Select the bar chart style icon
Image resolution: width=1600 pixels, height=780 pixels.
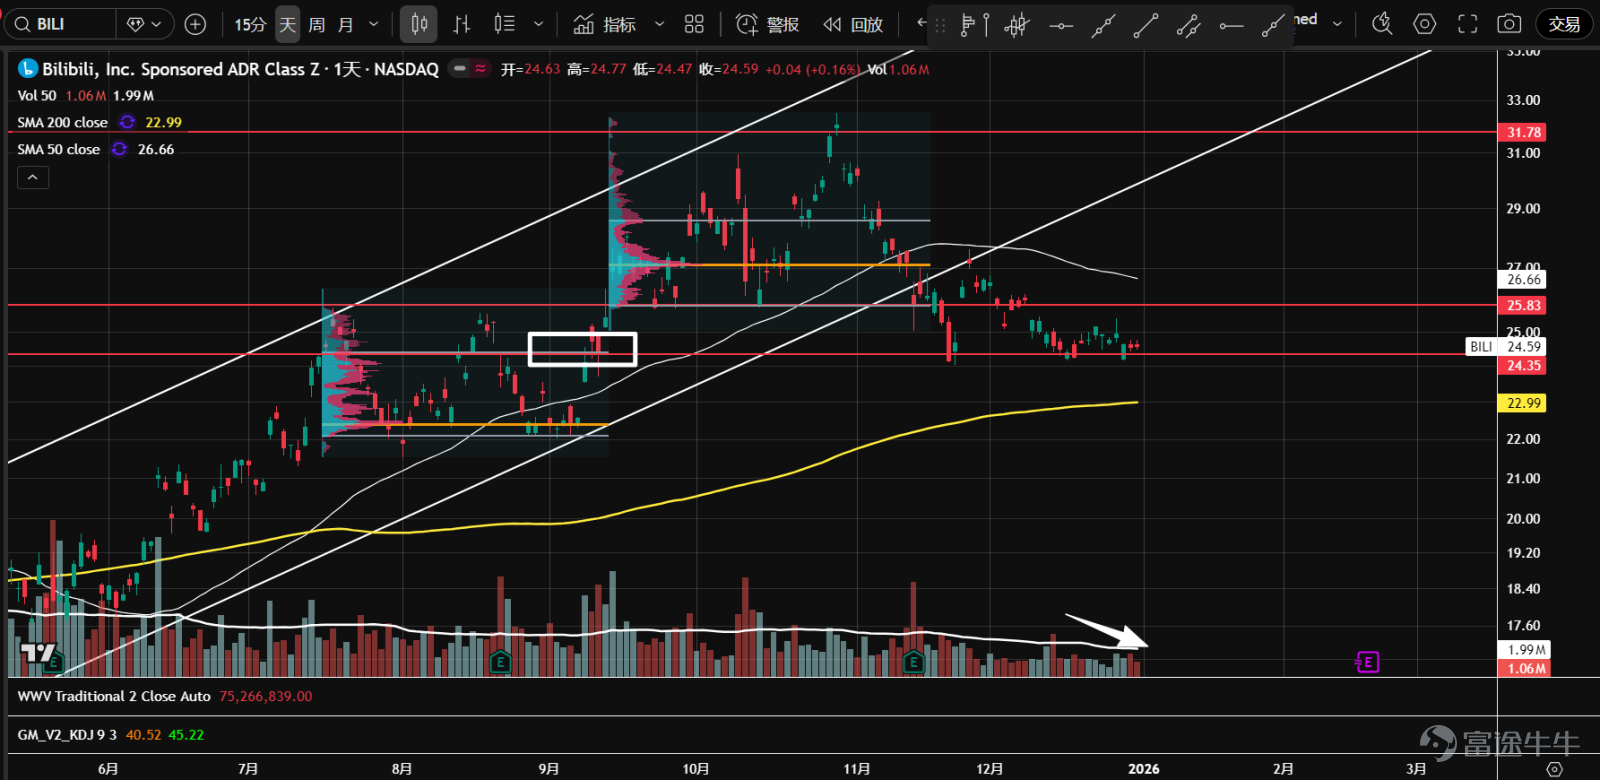461,24
